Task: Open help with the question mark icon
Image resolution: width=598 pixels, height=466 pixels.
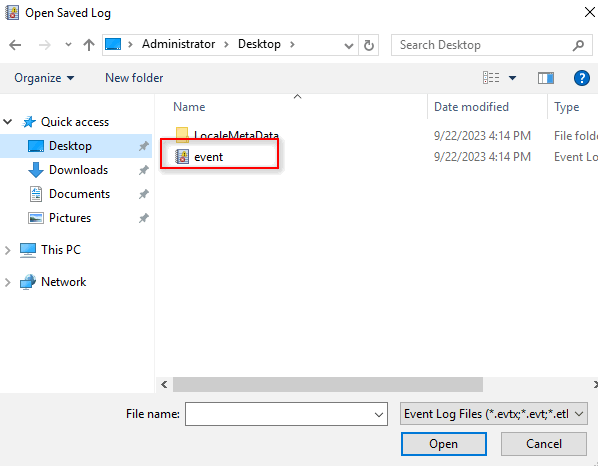Action: tap(582, 78)
